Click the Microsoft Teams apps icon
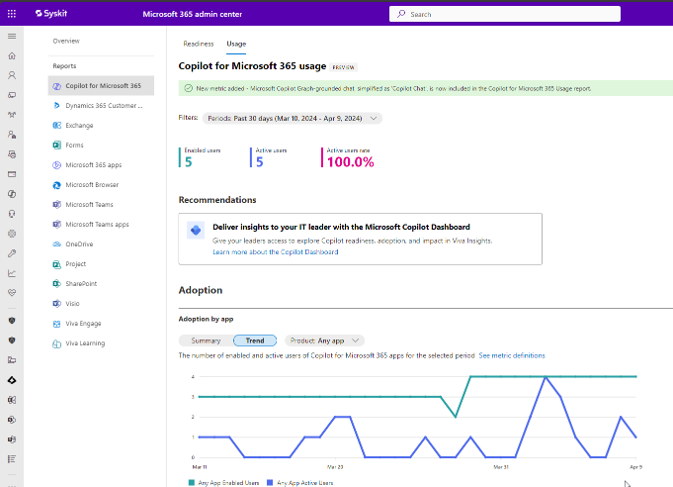 tap(57, 224)
